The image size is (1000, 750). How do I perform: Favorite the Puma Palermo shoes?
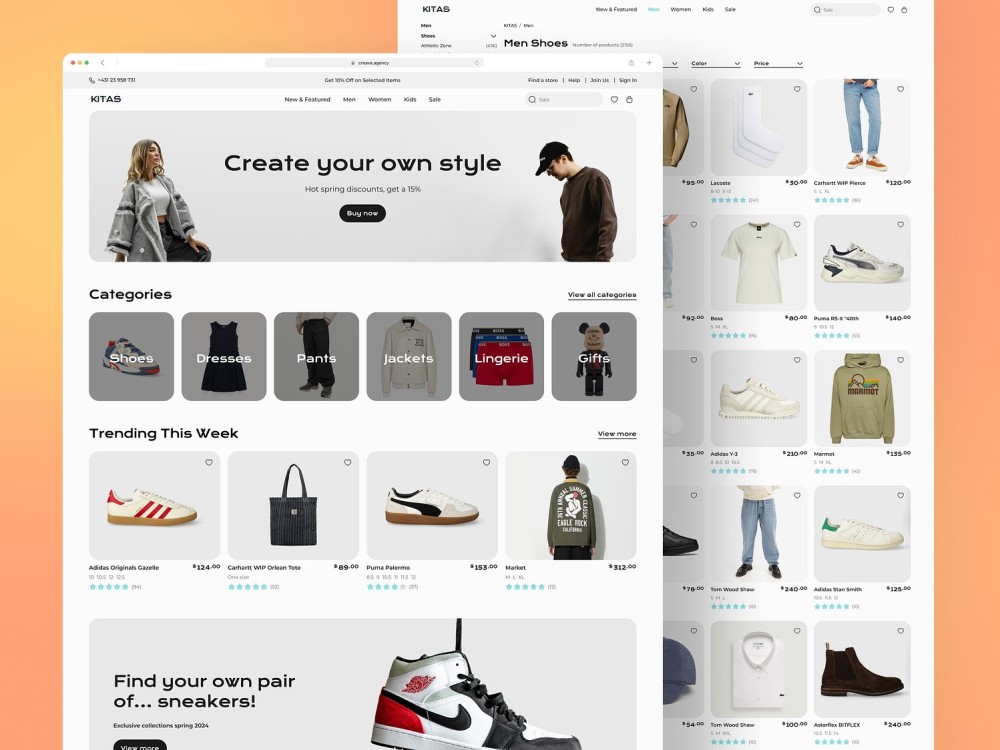(485, 463)
